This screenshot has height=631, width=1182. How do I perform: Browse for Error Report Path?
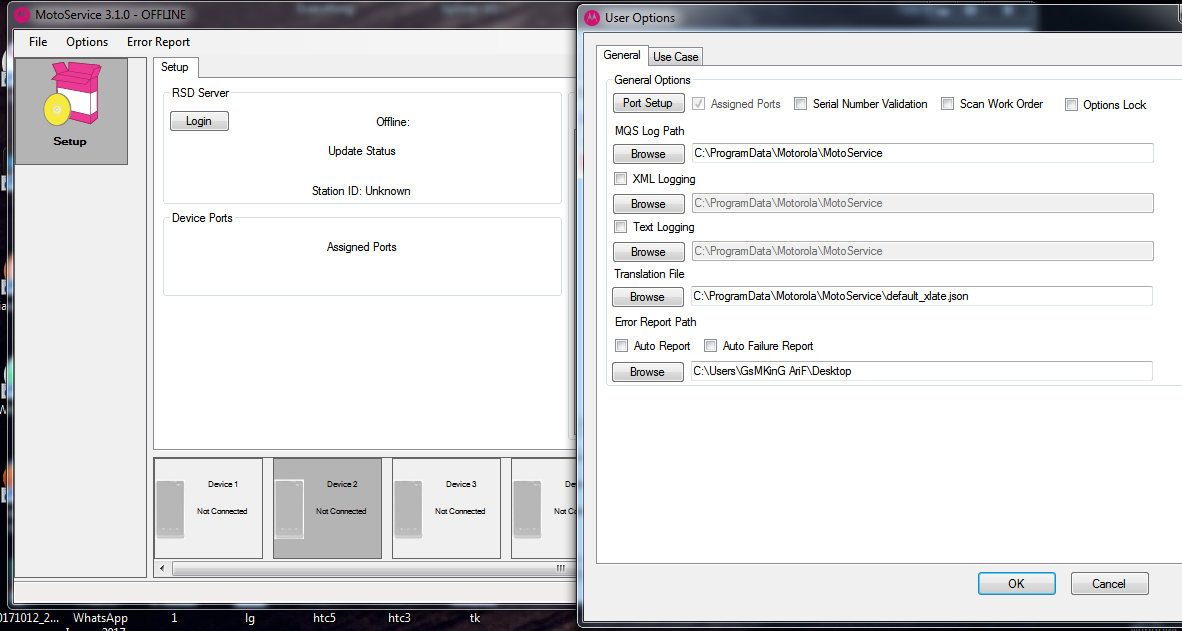coord(648,372)
